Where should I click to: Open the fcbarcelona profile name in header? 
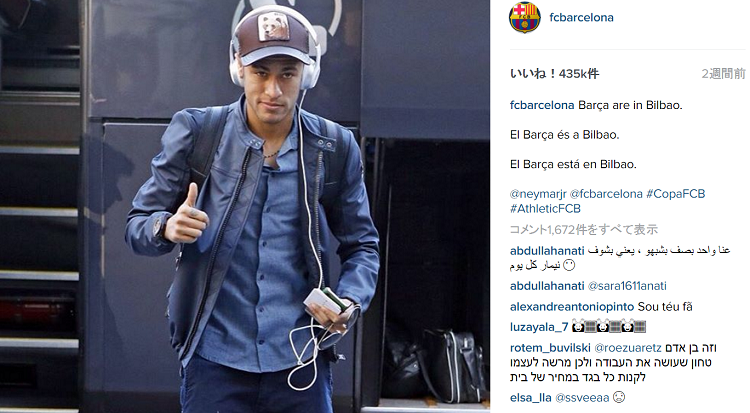(581, 18)
